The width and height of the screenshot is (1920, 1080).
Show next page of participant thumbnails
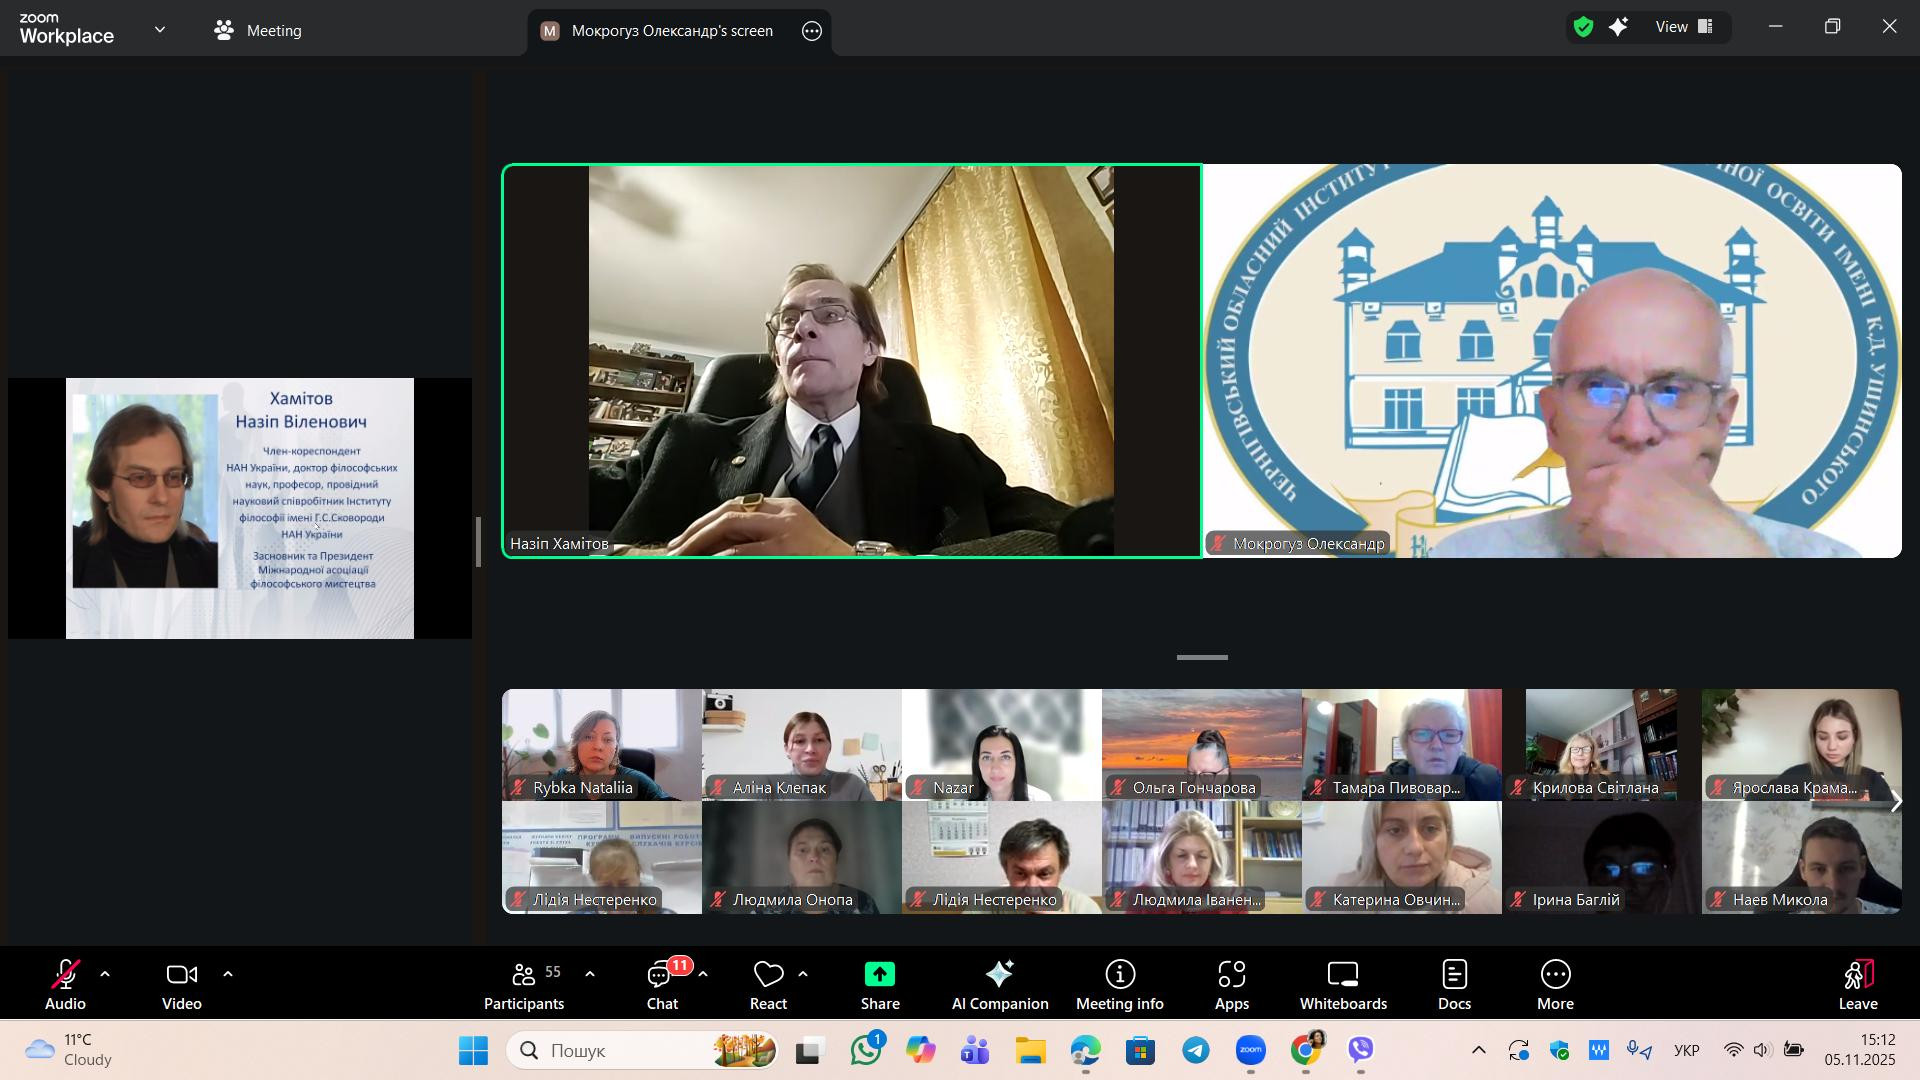click(x=1895, y=802)
